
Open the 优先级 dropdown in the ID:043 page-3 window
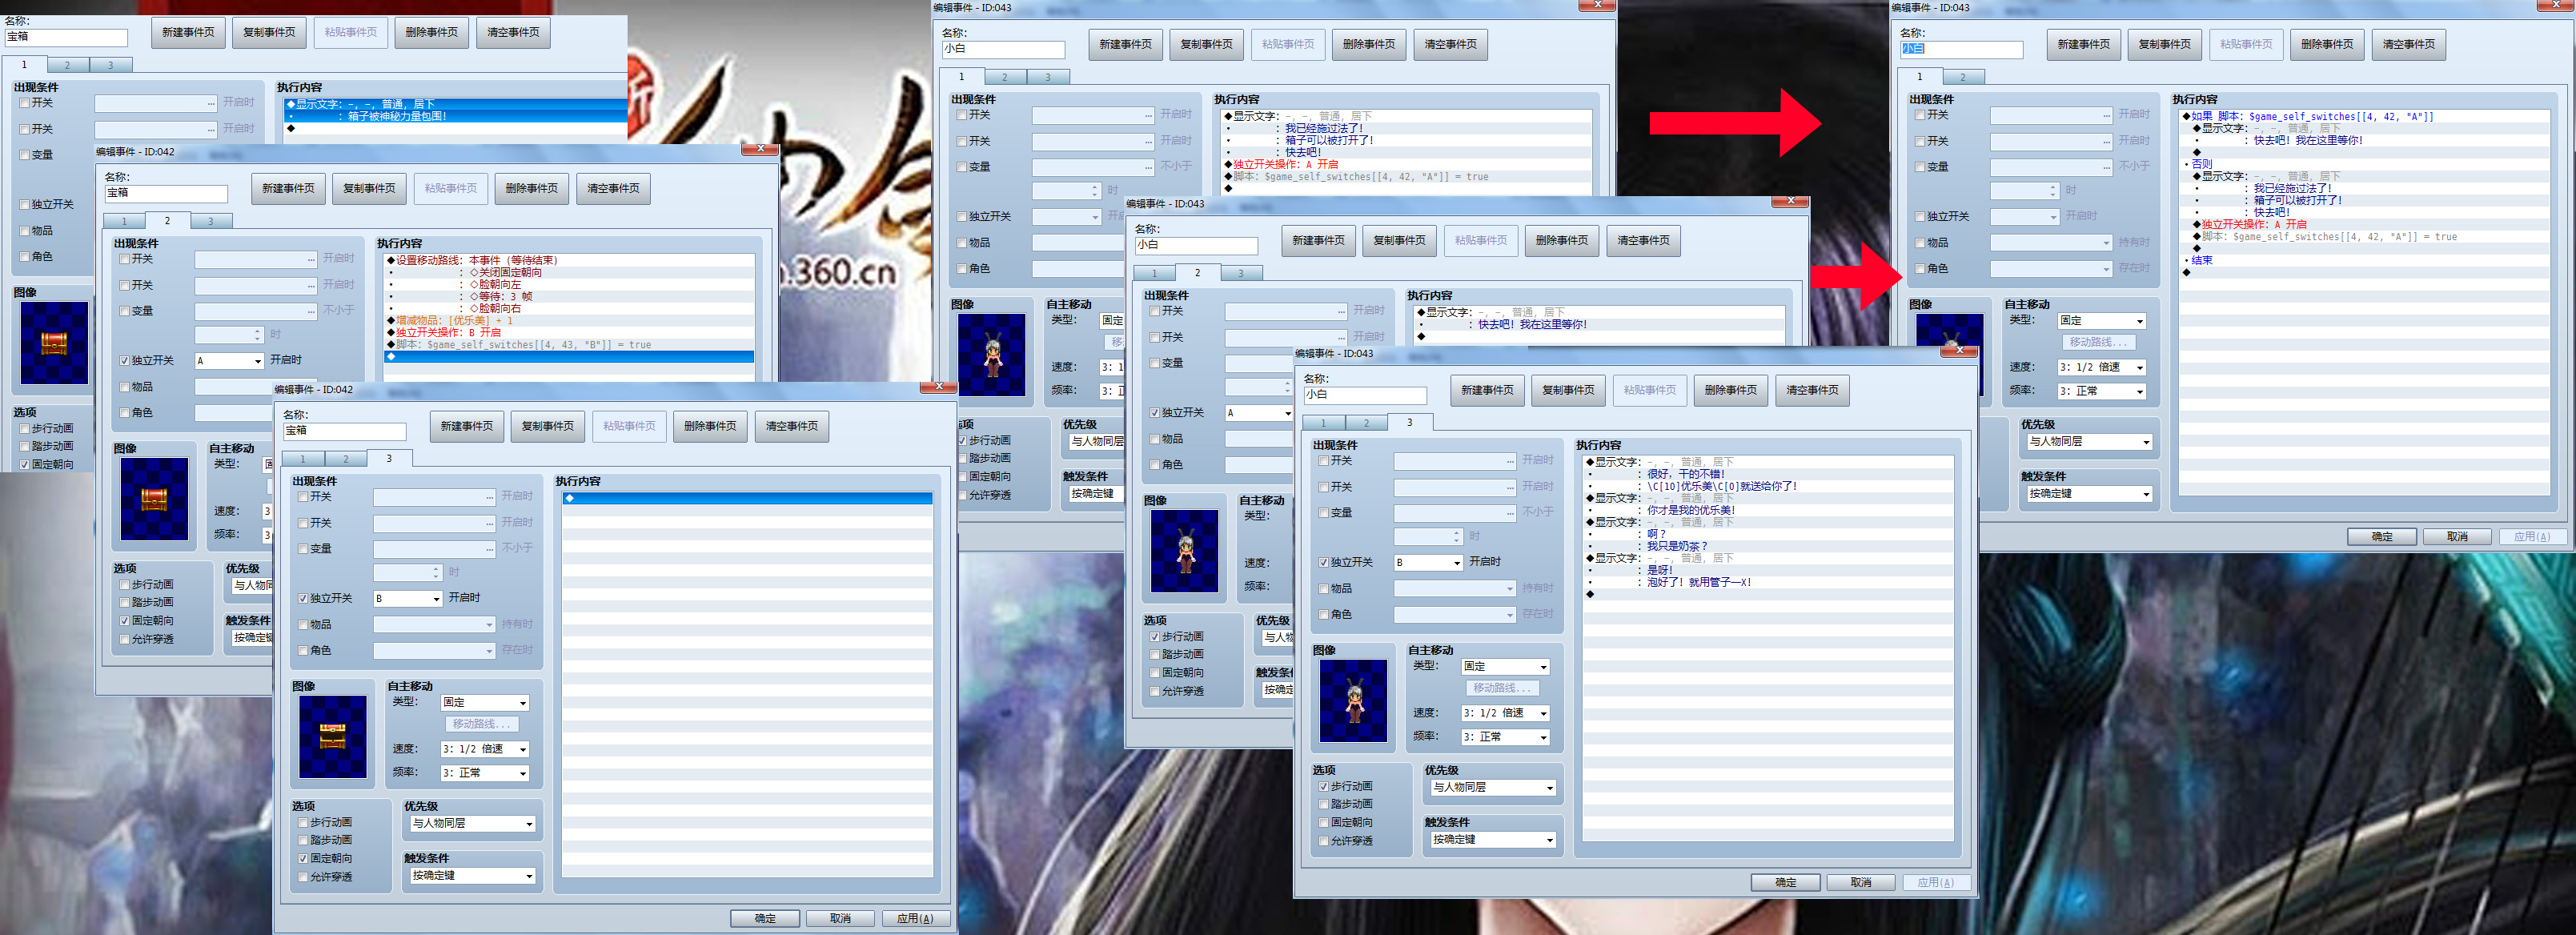coord(1492,788)
